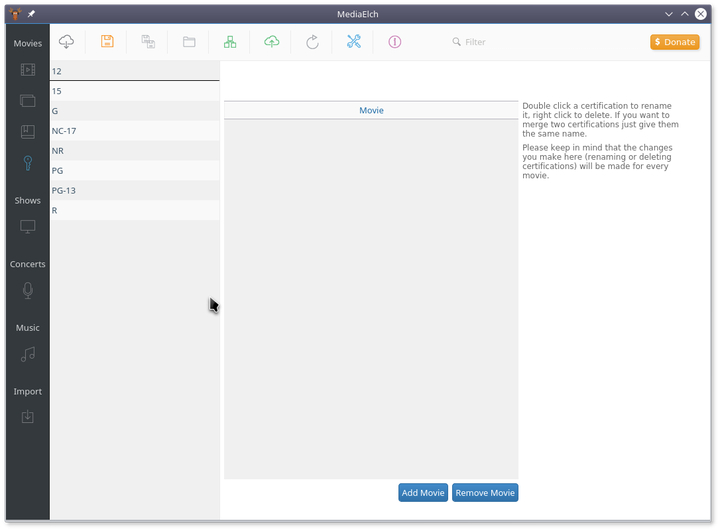Click the cloud download Search icon
This screenshot has width=720, height=531.
(67, 42)
